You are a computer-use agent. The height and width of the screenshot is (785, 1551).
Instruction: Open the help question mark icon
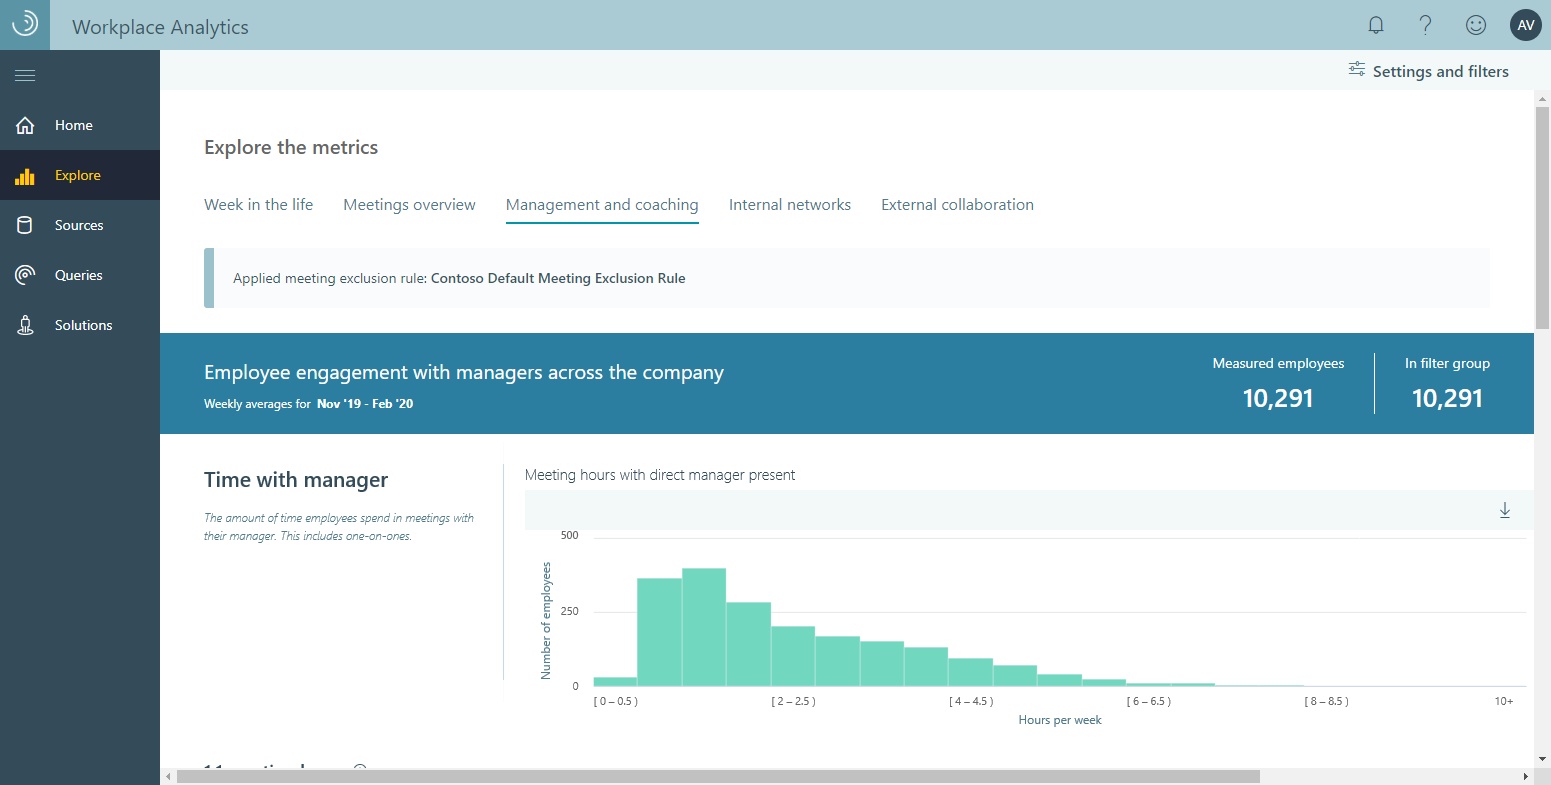point(1426,26)
